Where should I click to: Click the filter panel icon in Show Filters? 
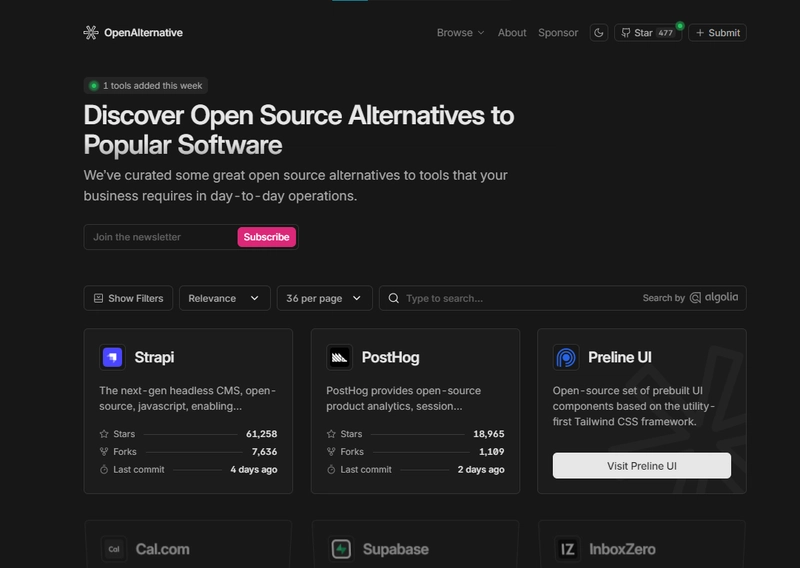98,298
